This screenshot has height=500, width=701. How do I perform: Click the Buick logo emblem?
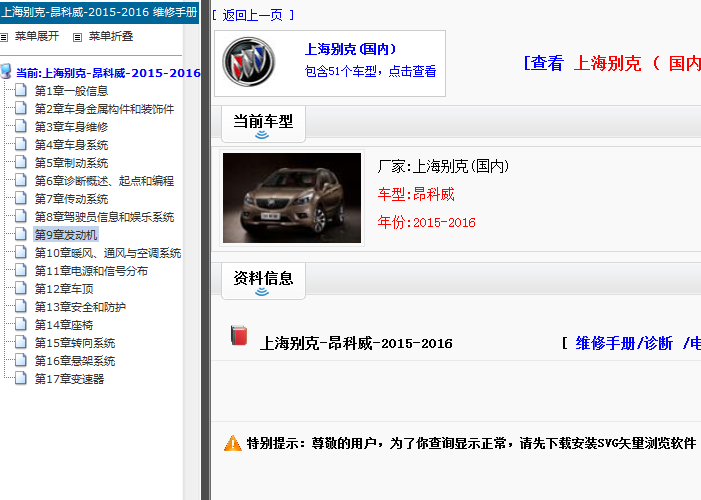pyautogui.click(x=249, y=62)
